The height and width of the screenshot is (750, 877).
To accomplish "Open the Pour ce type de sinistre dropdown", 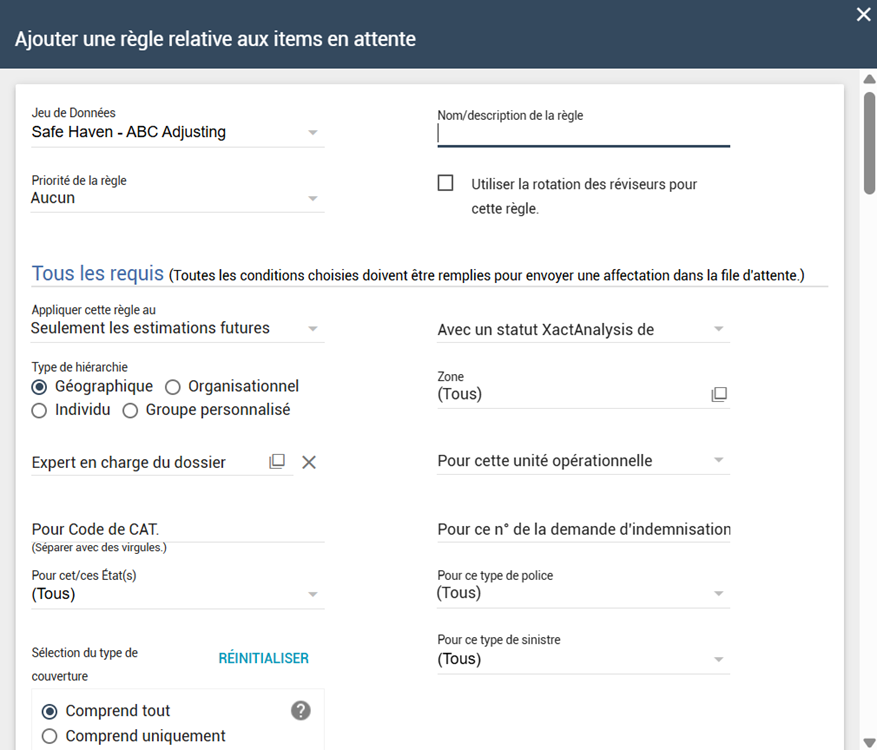I will [718, 659].
